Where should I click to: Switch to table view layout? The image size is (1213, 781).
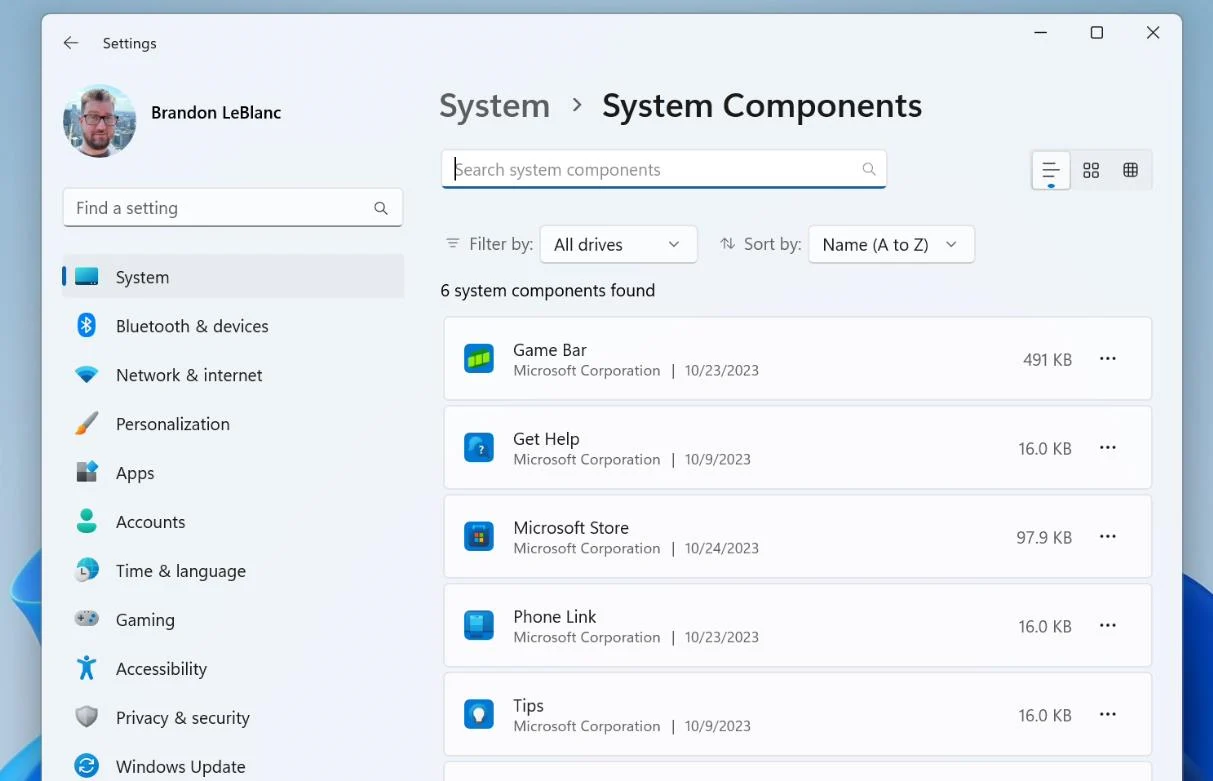(1131, 170)
